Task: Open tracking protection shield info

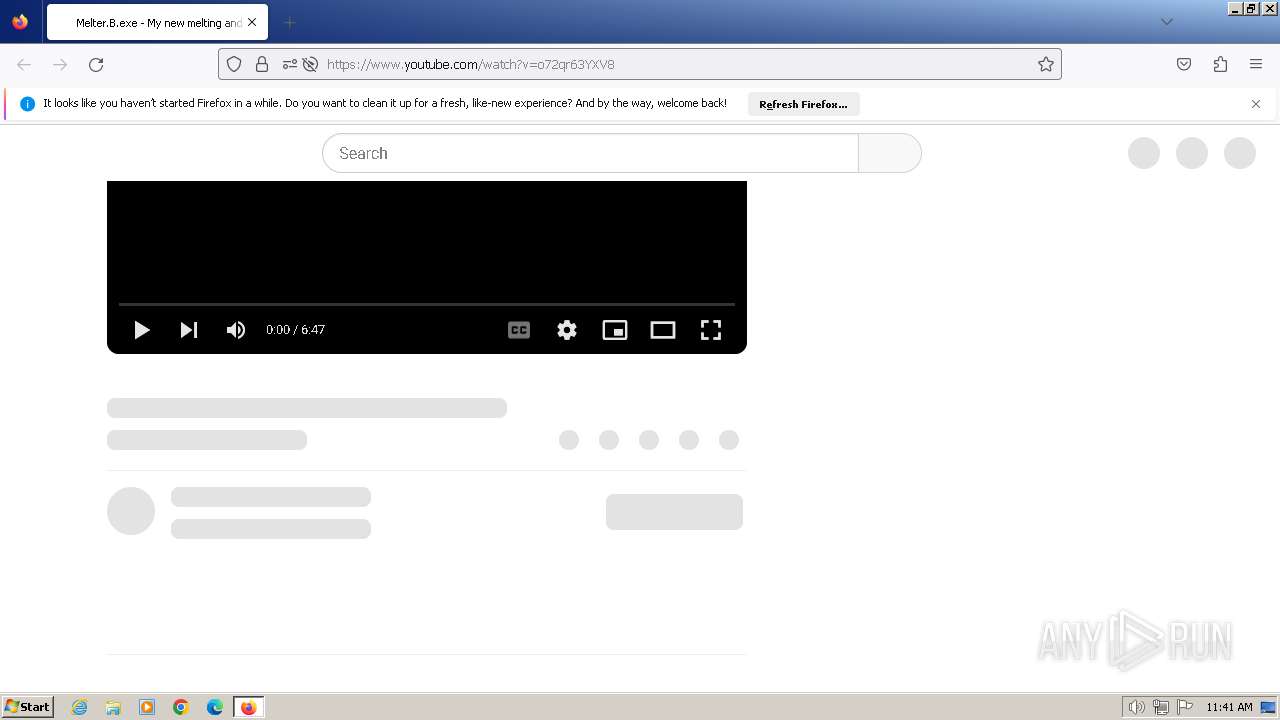Action: 234,64
